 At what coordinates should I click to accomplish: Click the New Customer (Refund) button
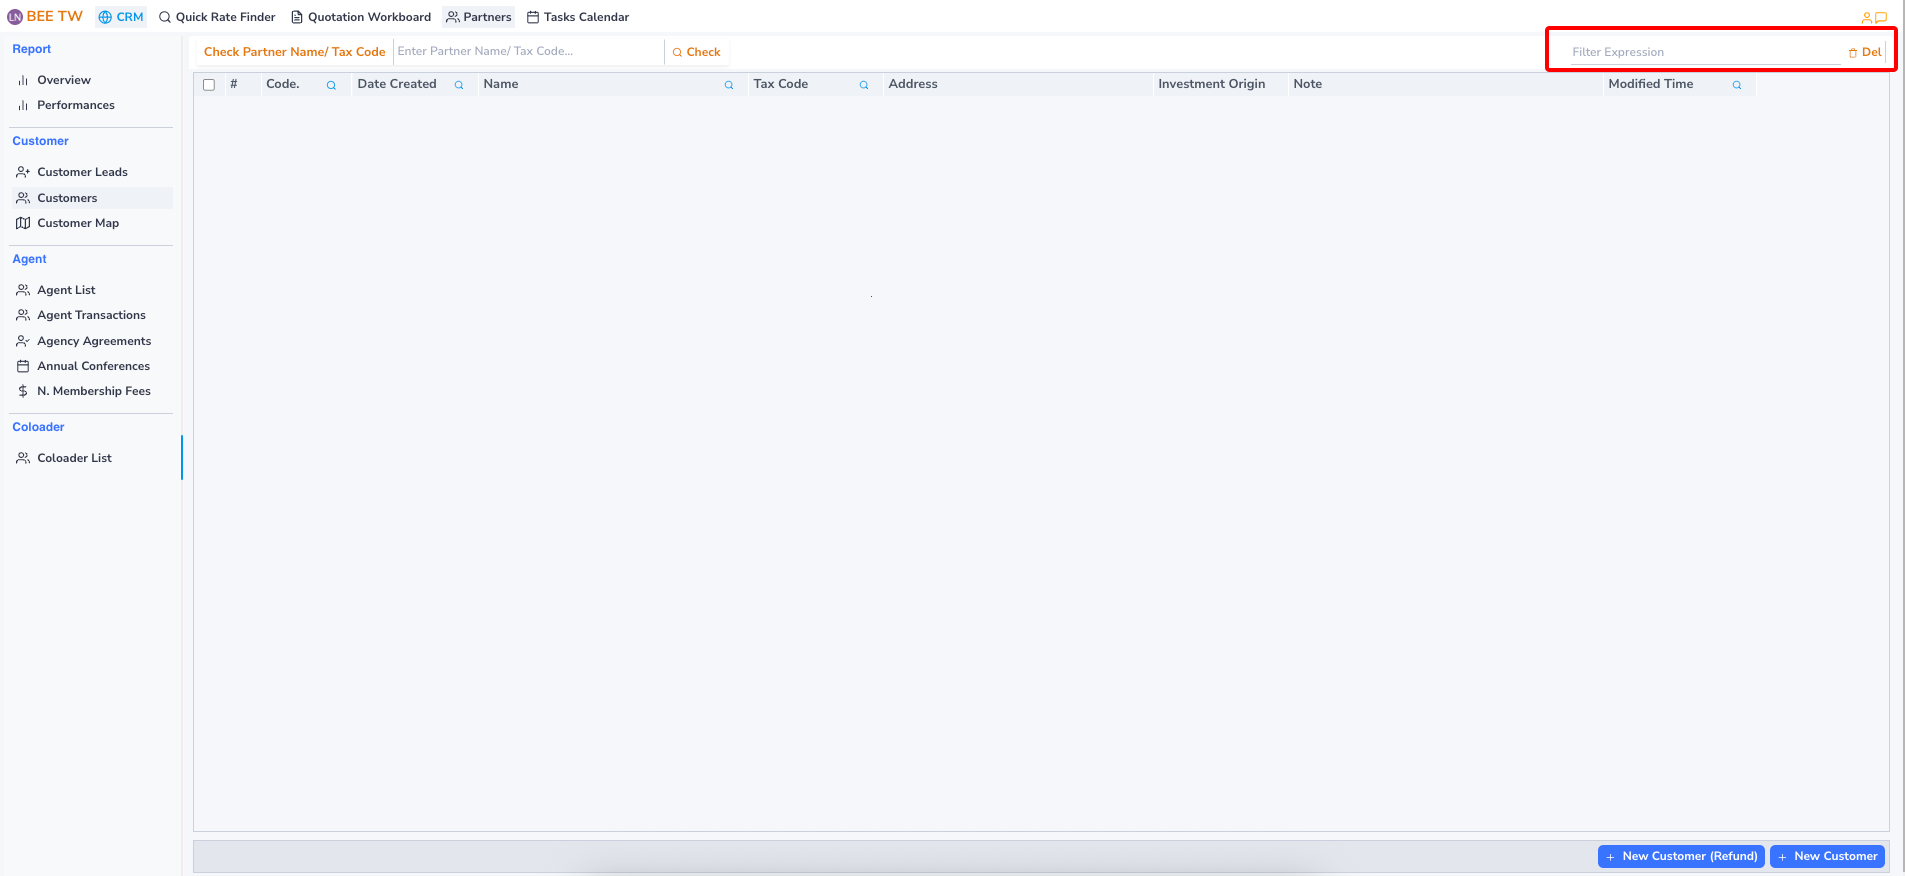click(x=1681, y=856)
